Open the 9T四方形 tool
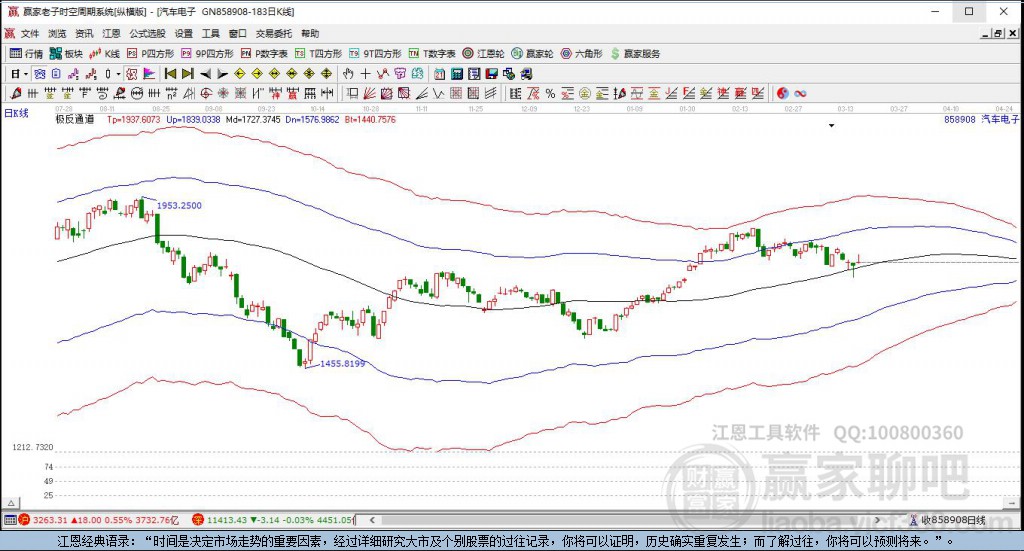 376,54
